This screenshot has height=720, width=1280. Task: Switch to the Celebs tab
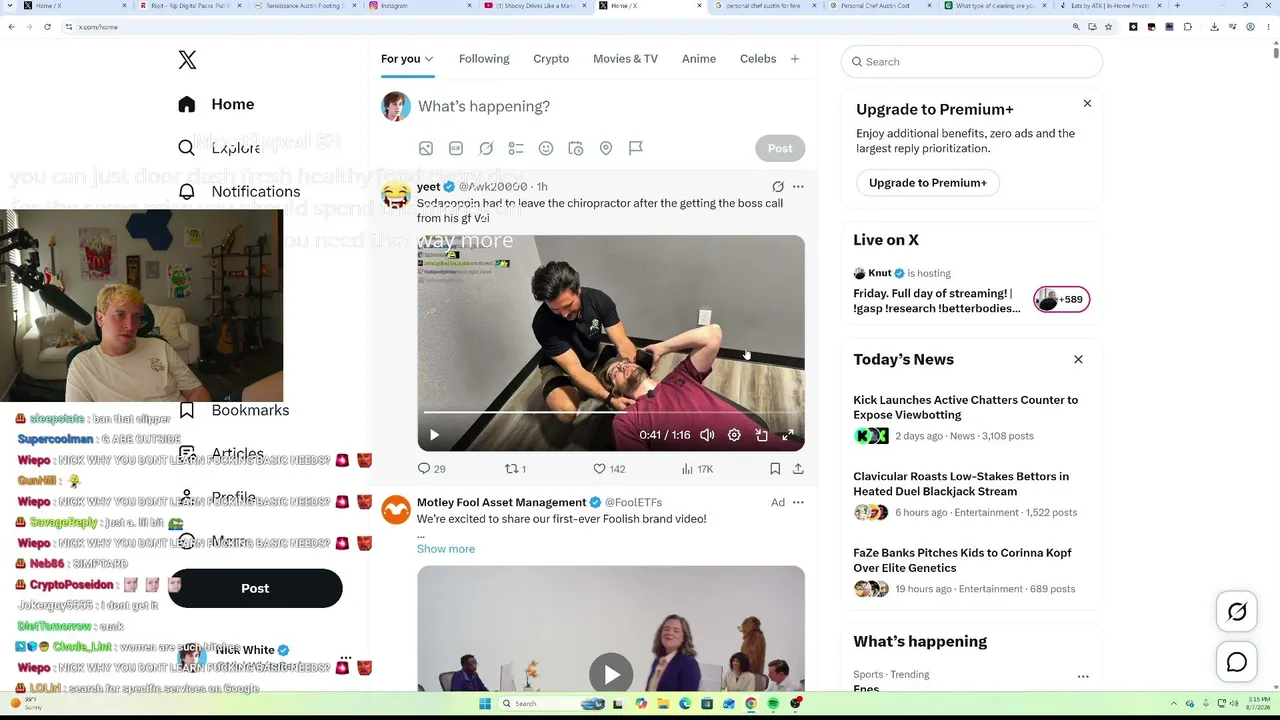pos(758,59)
